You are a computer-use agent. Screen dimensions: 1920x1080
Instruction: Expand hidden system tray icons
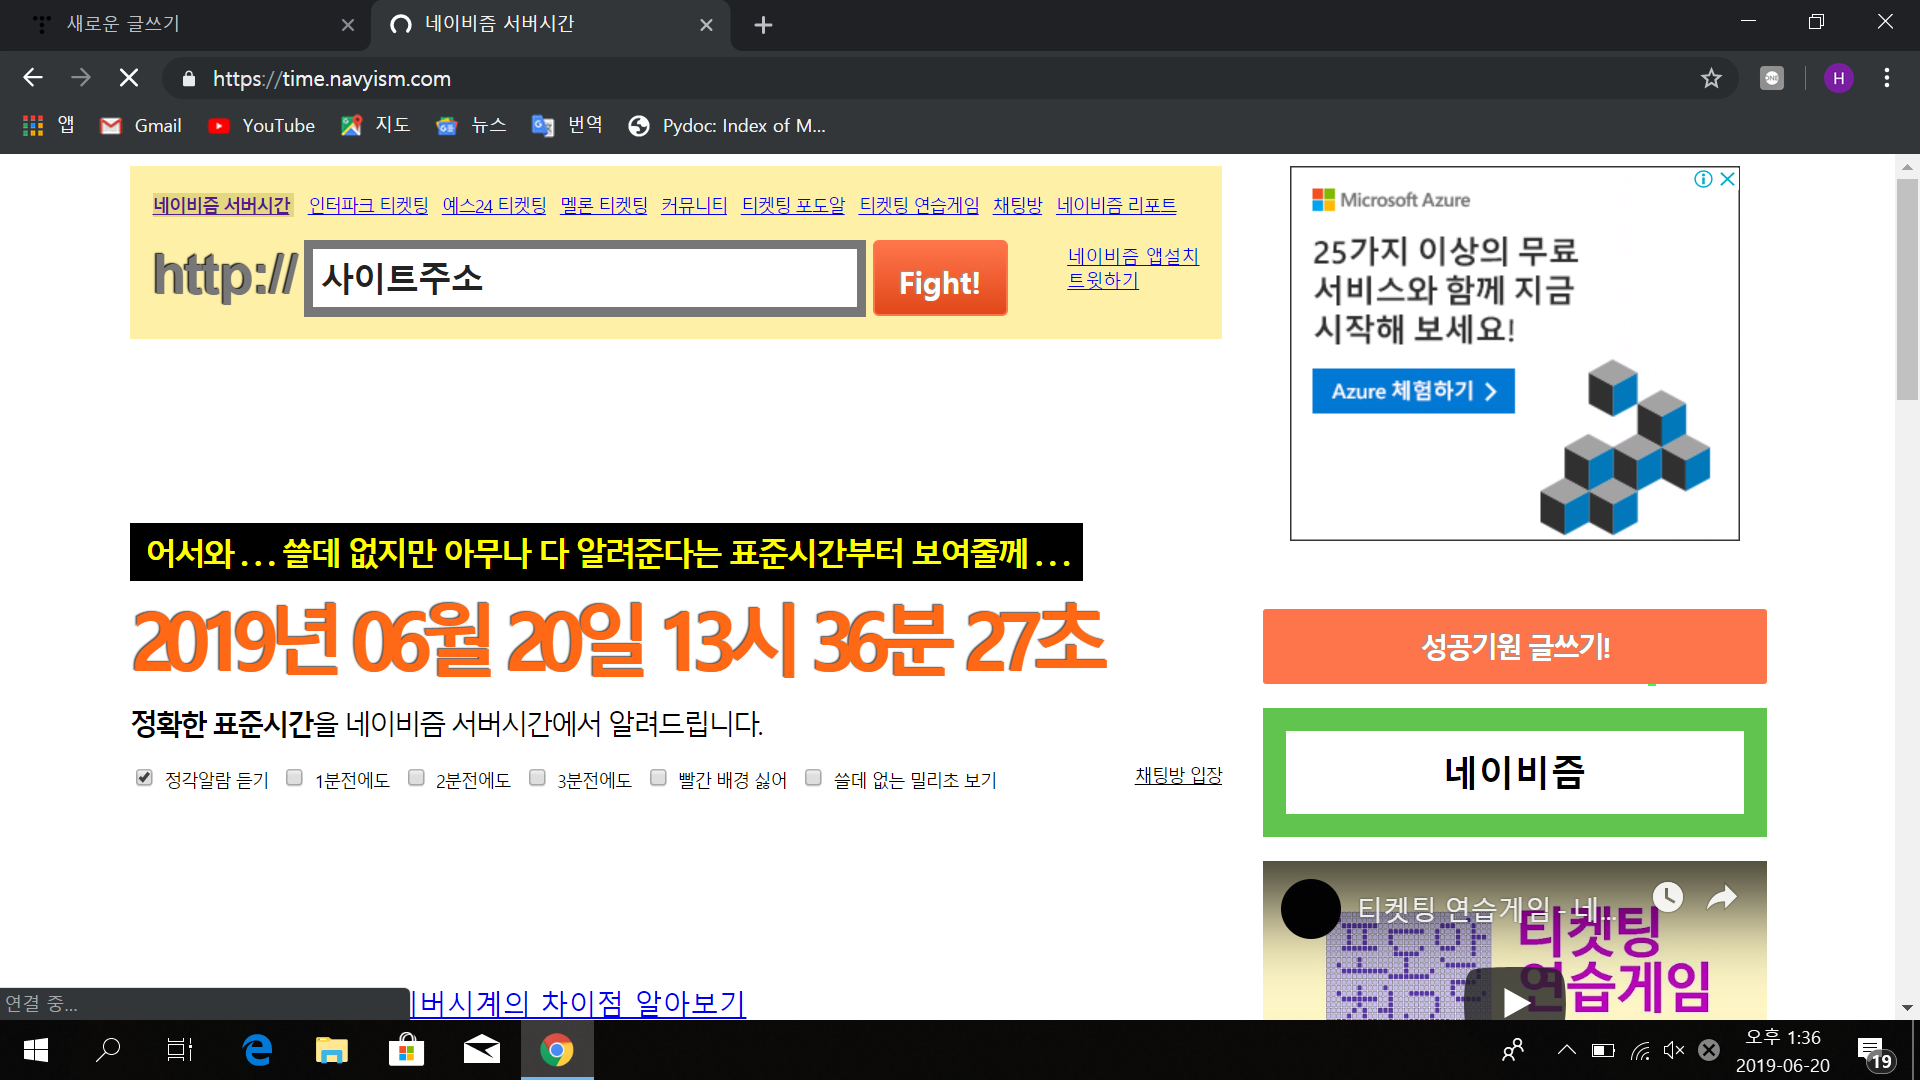[1567, 1050]
